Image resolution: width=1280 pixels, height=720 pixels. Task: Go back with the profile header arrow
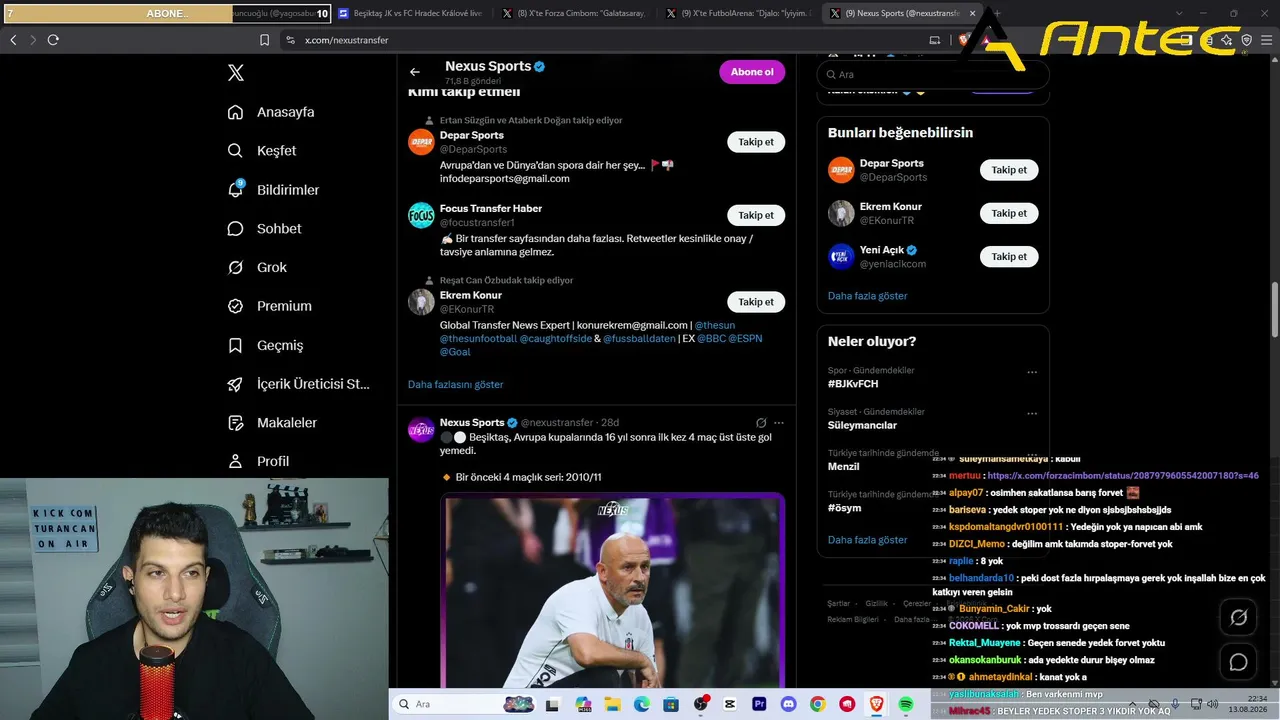[415, 72]
